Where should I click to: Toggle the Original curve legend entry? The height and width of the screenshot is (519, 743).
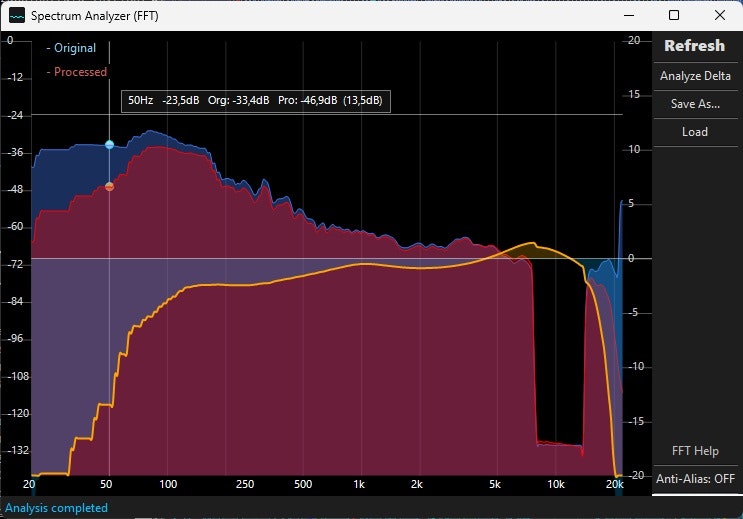tap(71, 48)
